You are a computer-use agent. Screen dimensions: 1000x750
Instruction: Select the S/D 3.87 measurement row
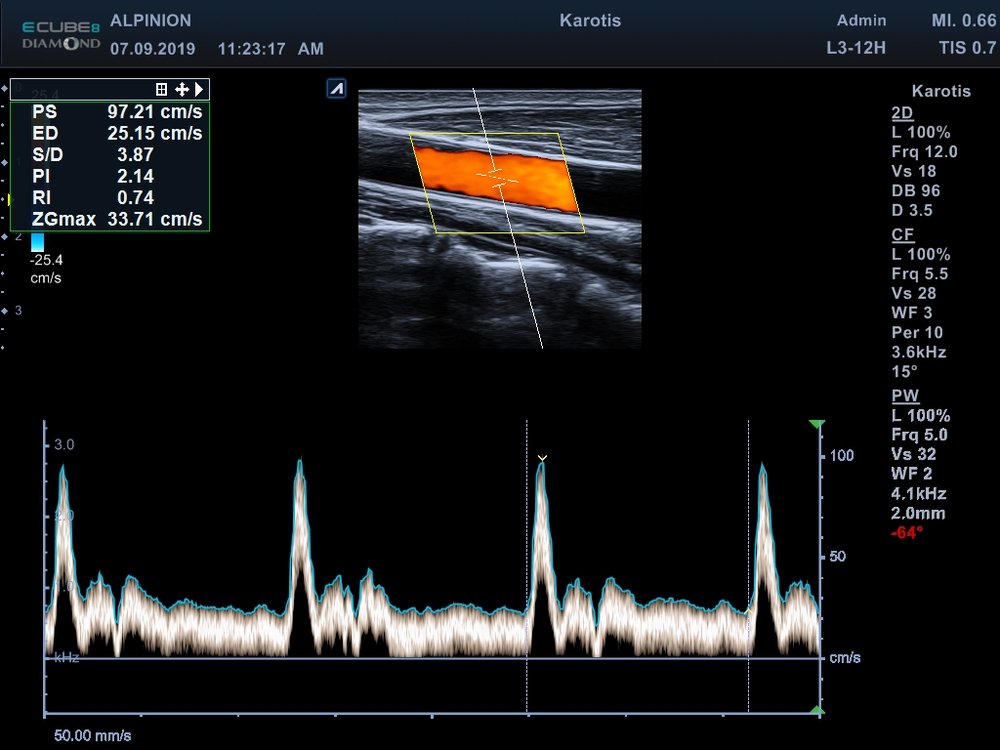tap(92, 154)
